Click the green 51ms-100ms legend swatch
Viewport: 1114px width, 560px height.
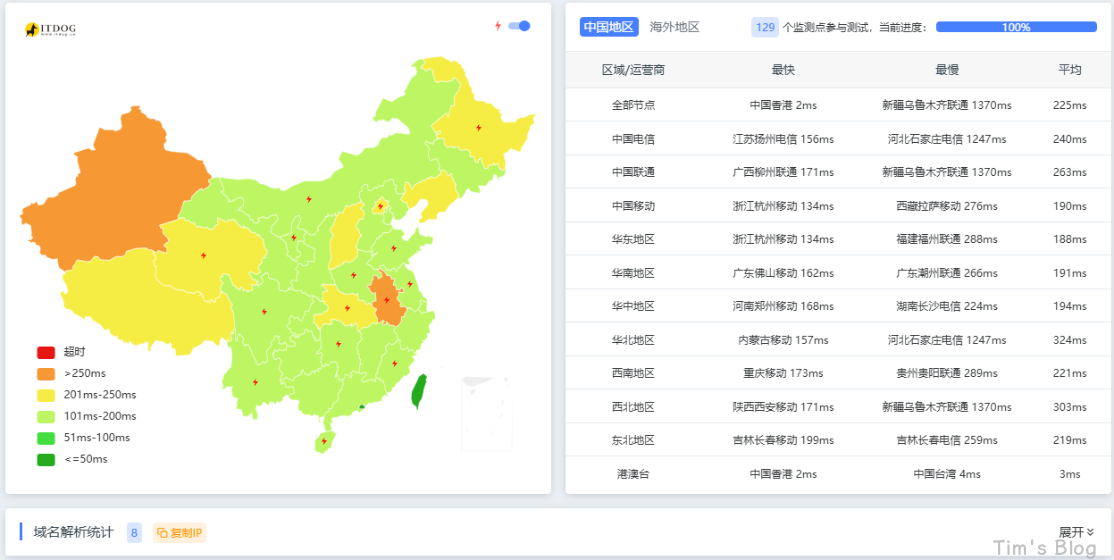(x=45, y=438)
